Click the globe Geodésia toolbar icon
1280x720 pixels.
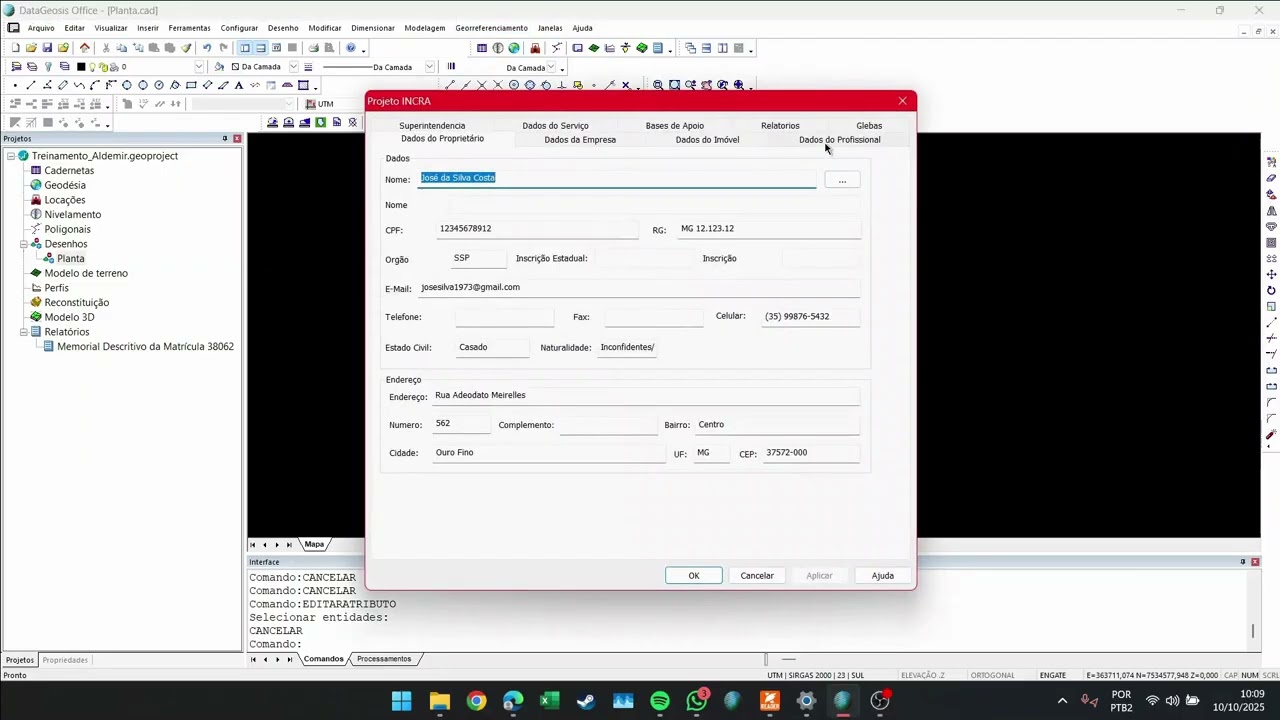(514, 48)
